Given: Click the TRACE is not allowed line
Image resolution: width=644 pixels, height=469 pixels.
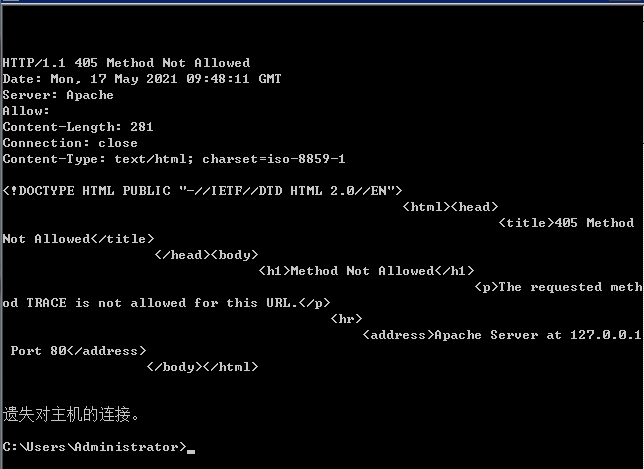Looking at the screenshot, I should pos(166,303).
